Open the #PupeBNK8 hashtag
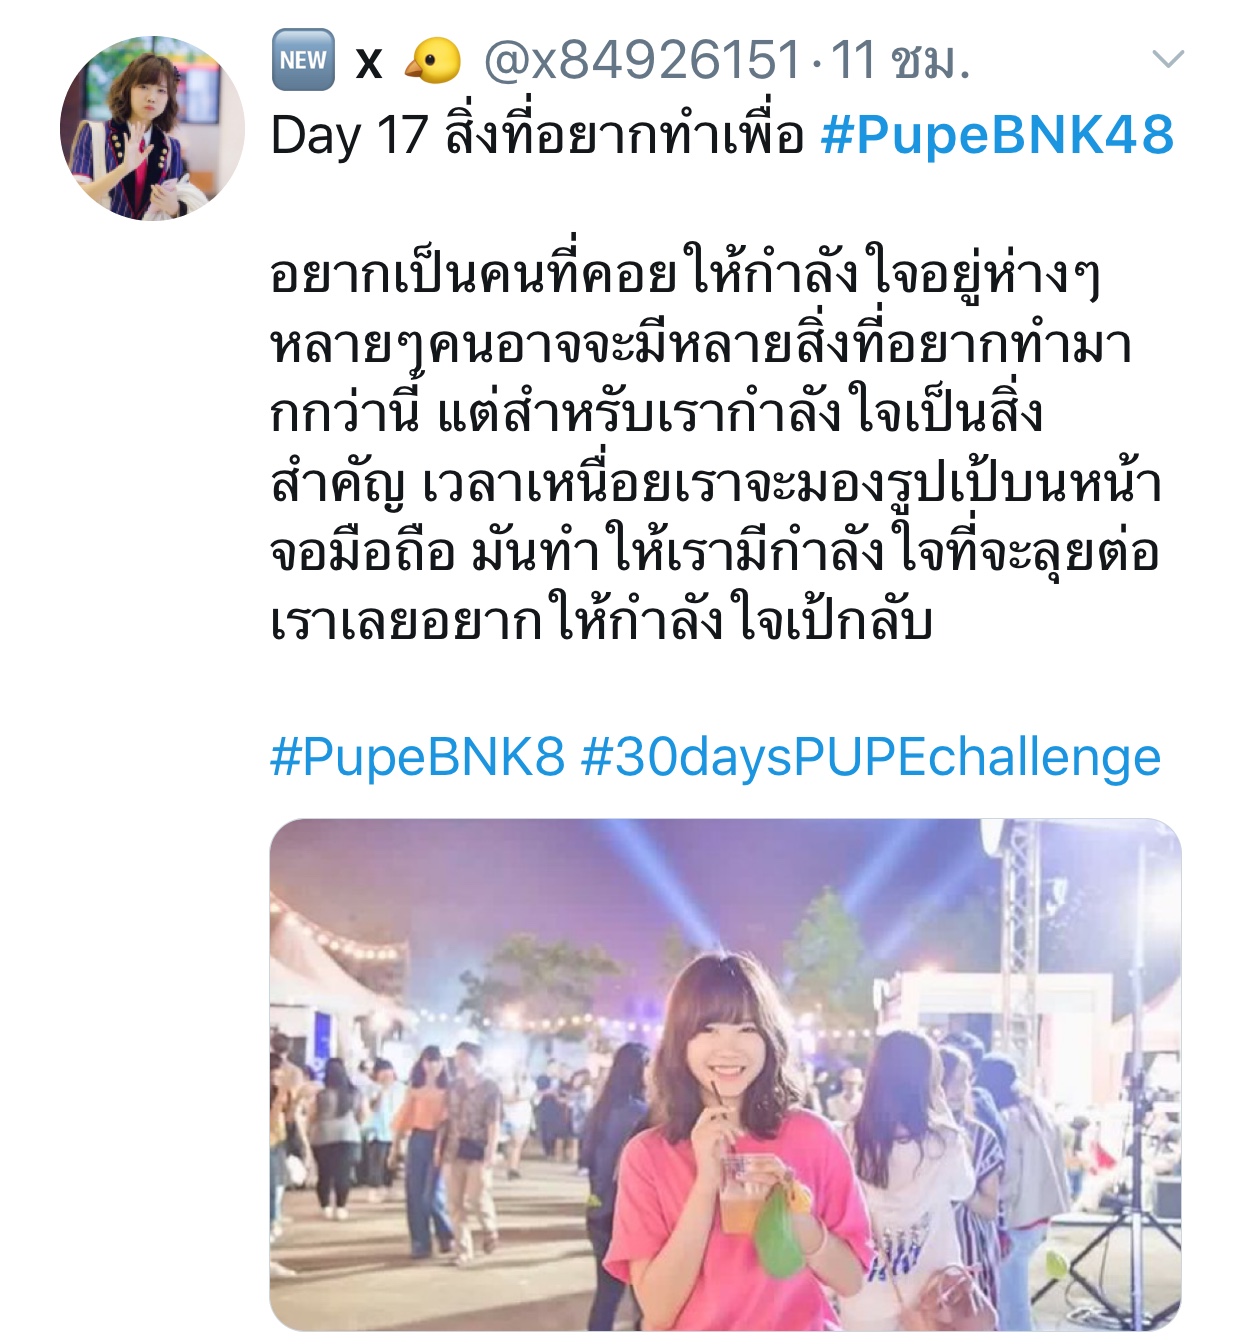The image size is (1242, 1344). 418,757
